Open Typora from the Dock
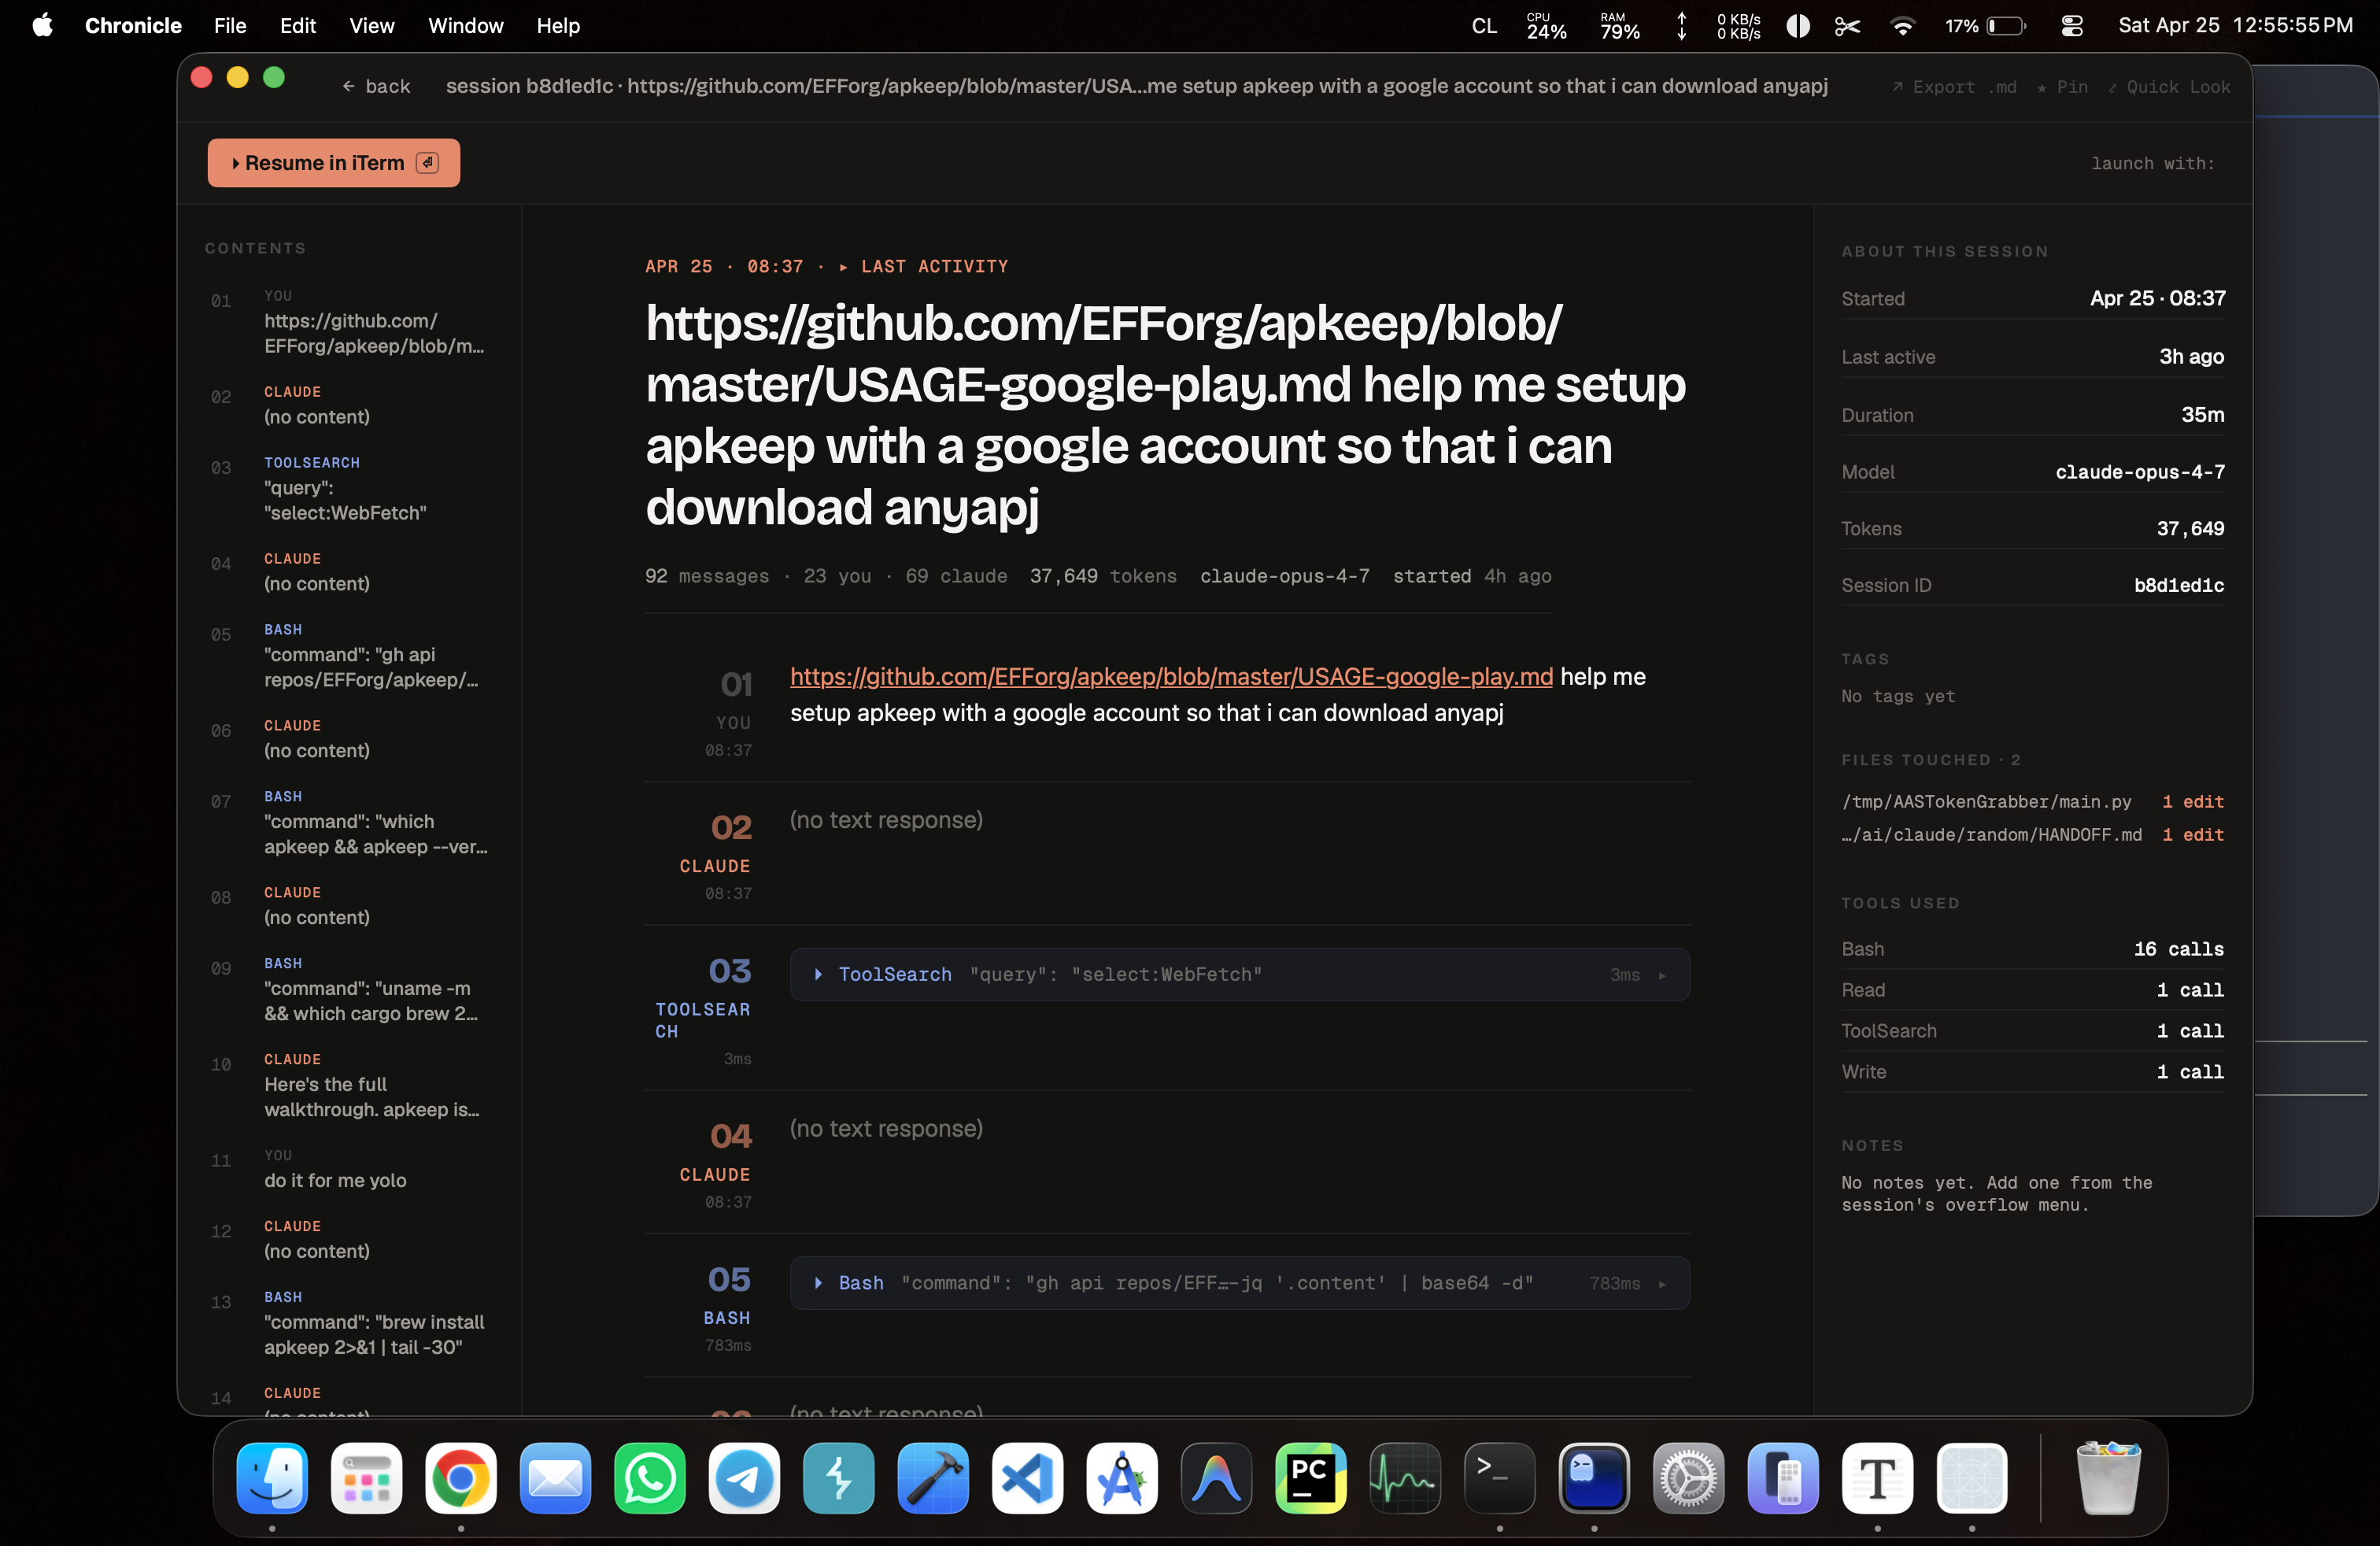This screenshot has width=2380, height=1546. 1878,1478
